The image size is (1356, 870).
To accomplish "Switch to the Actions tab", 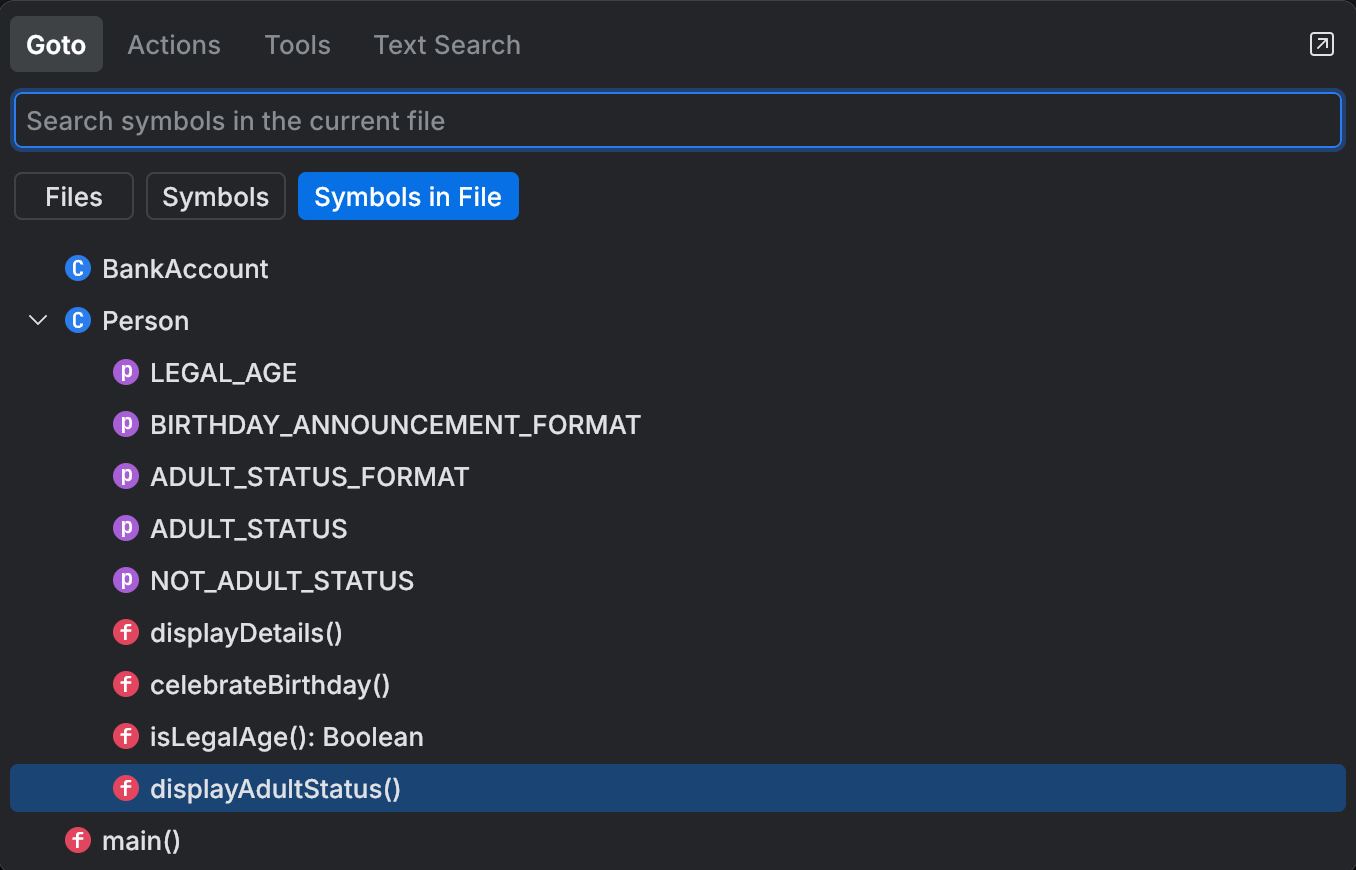I will (173, 44).
